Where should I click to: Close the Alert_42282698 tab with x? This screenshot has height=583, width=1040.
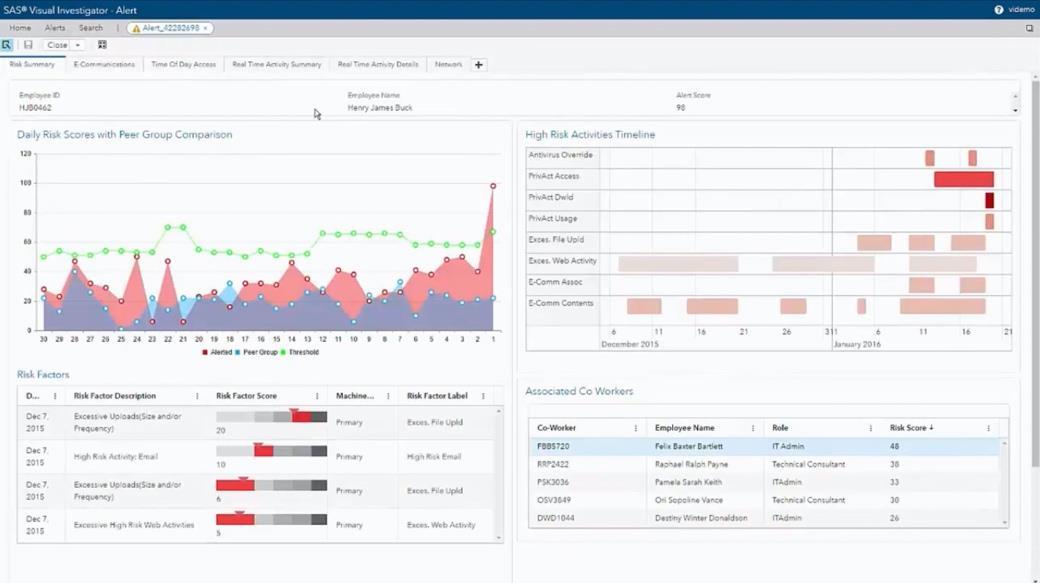click(x=206, y=28)
